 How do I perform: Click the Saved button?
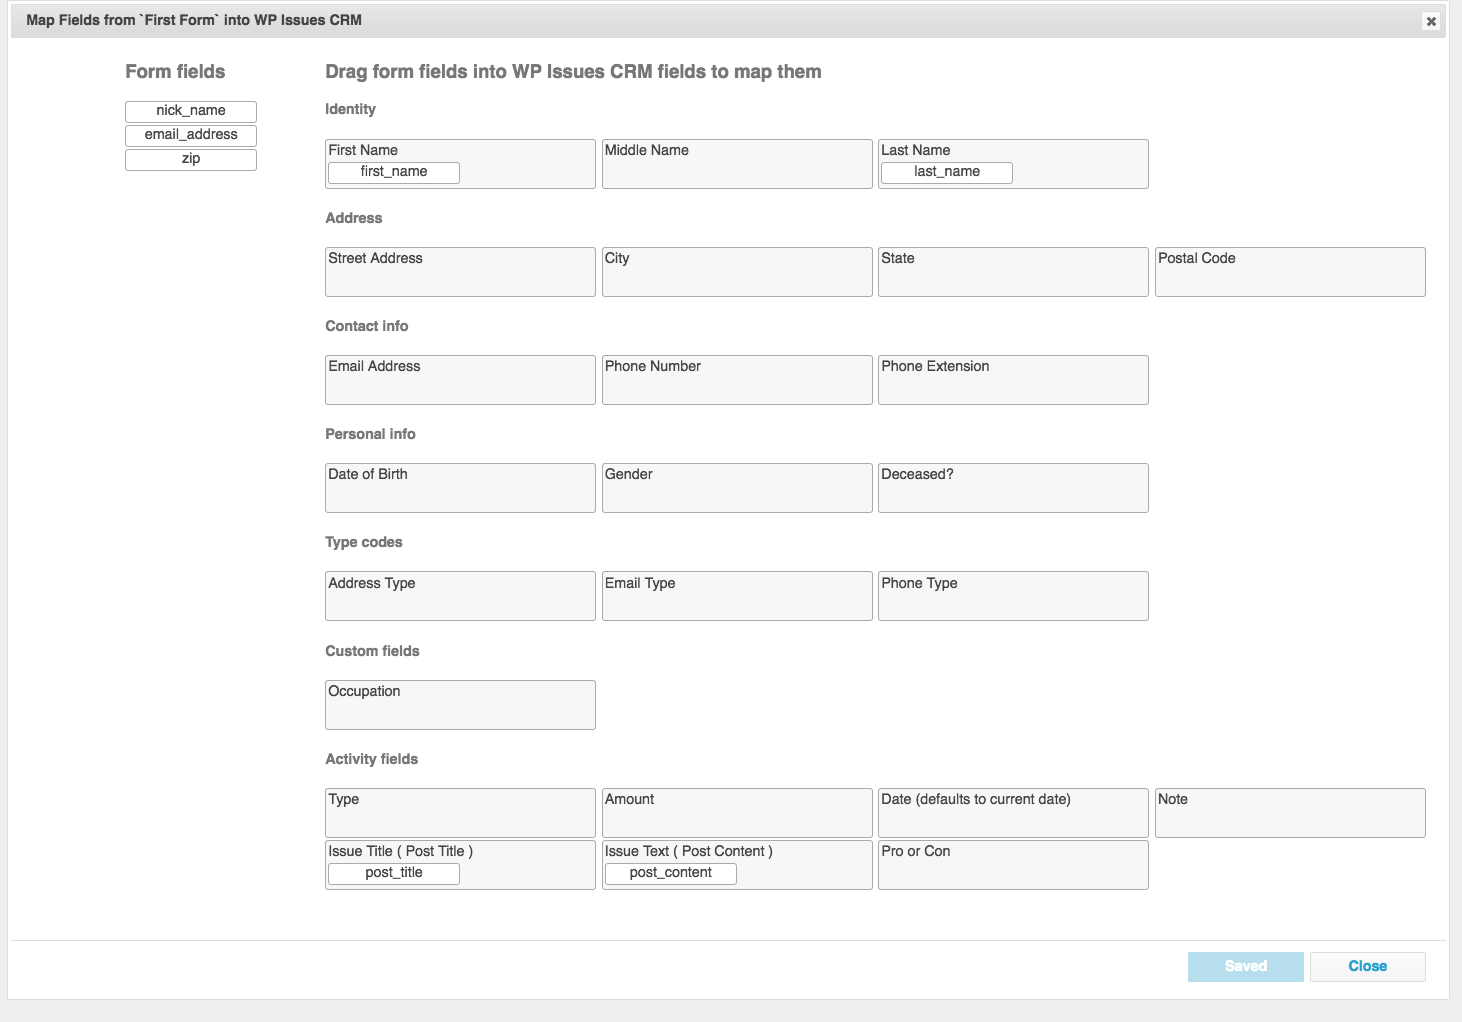(x=1246, y=966)
